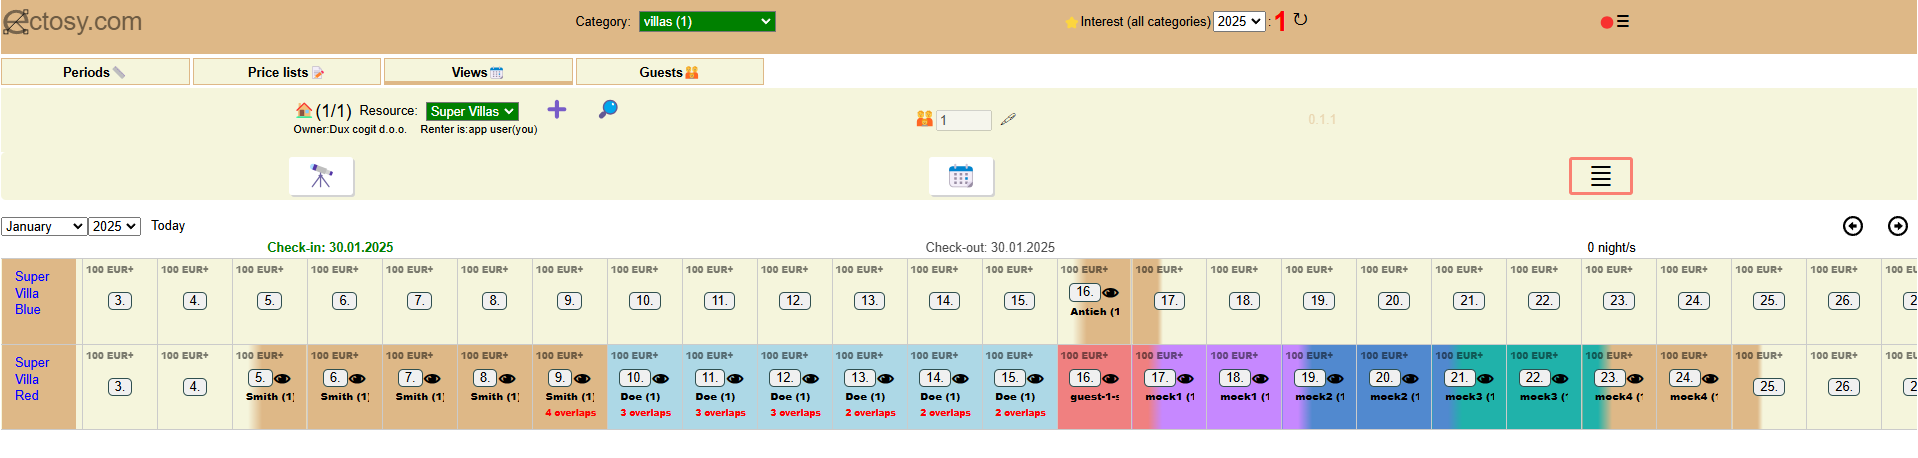Image resolution: width=1918 pixels, height=458 pixels.
Task: Expand the Super Villas resource dropdown
Action: [472, 111]
